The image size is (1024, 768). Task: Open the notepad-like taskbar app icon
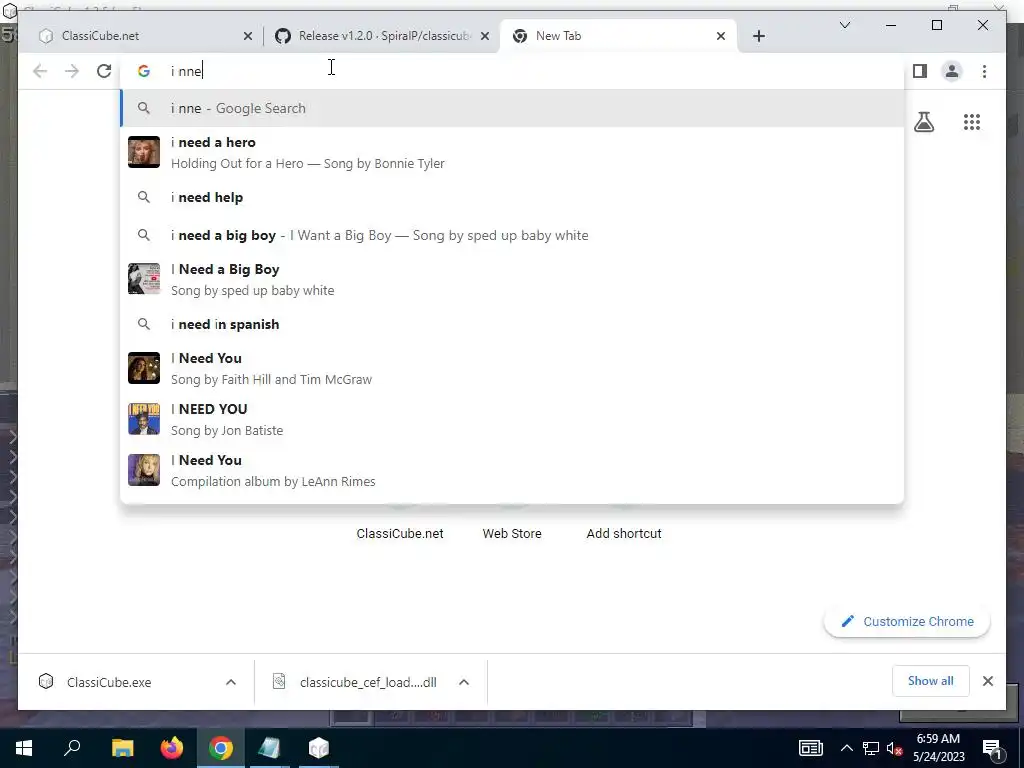(x=269, y=748)
